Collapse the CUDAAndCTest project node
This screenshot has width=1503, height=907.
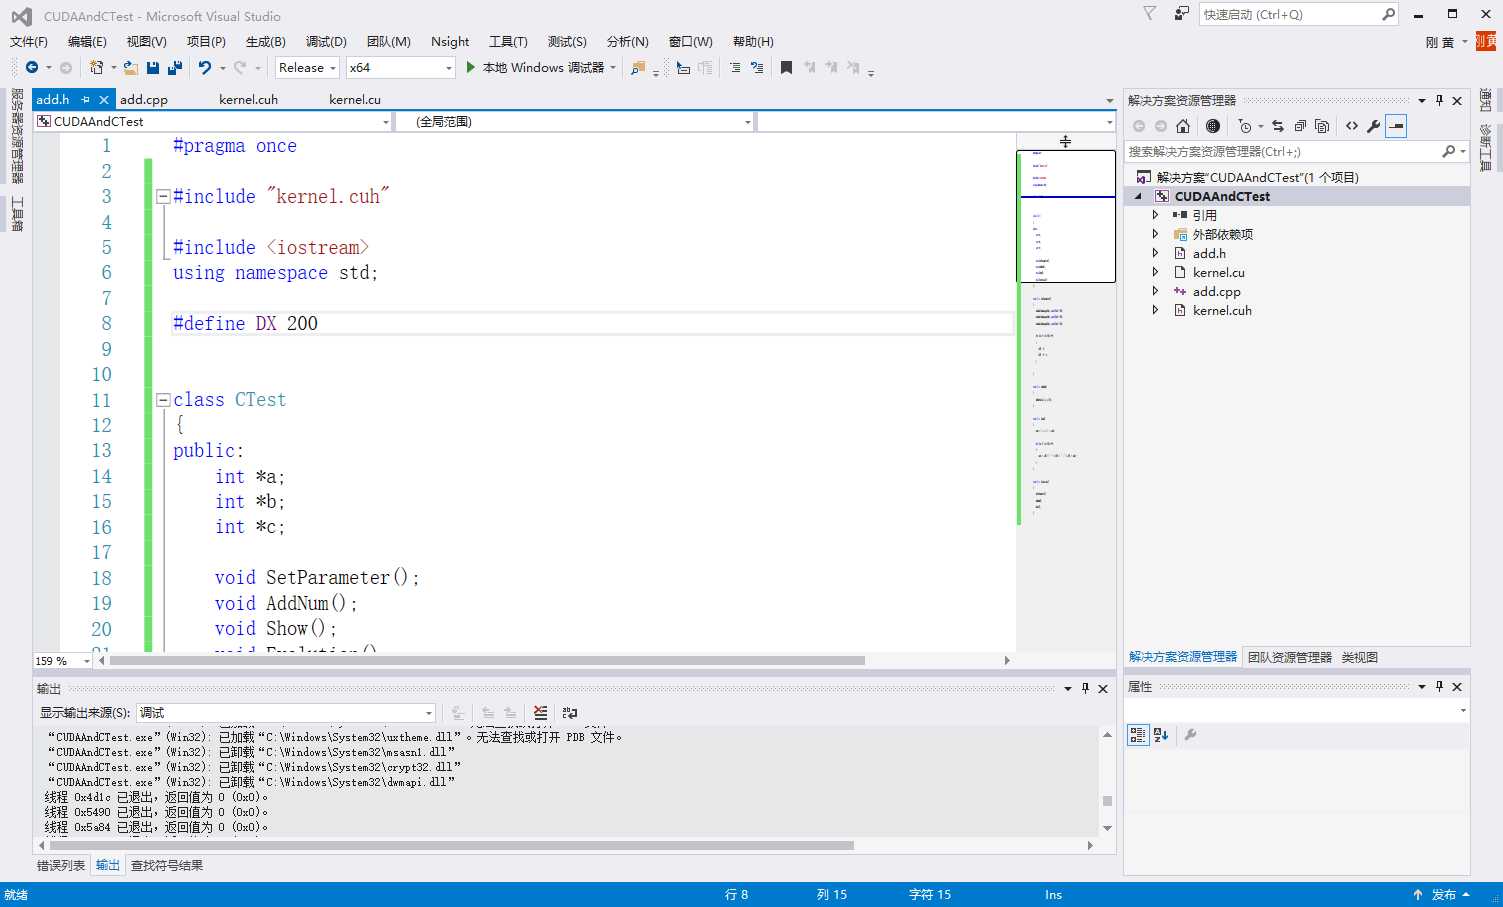[1138, 197]
